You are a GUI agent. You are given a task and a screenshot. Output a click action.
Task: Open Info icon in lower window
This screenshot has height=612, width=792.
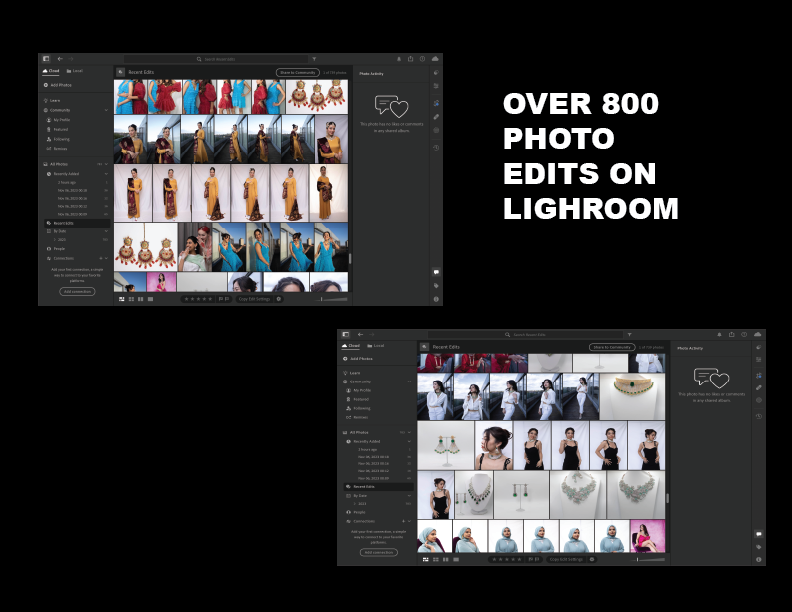tap(759, 559)
